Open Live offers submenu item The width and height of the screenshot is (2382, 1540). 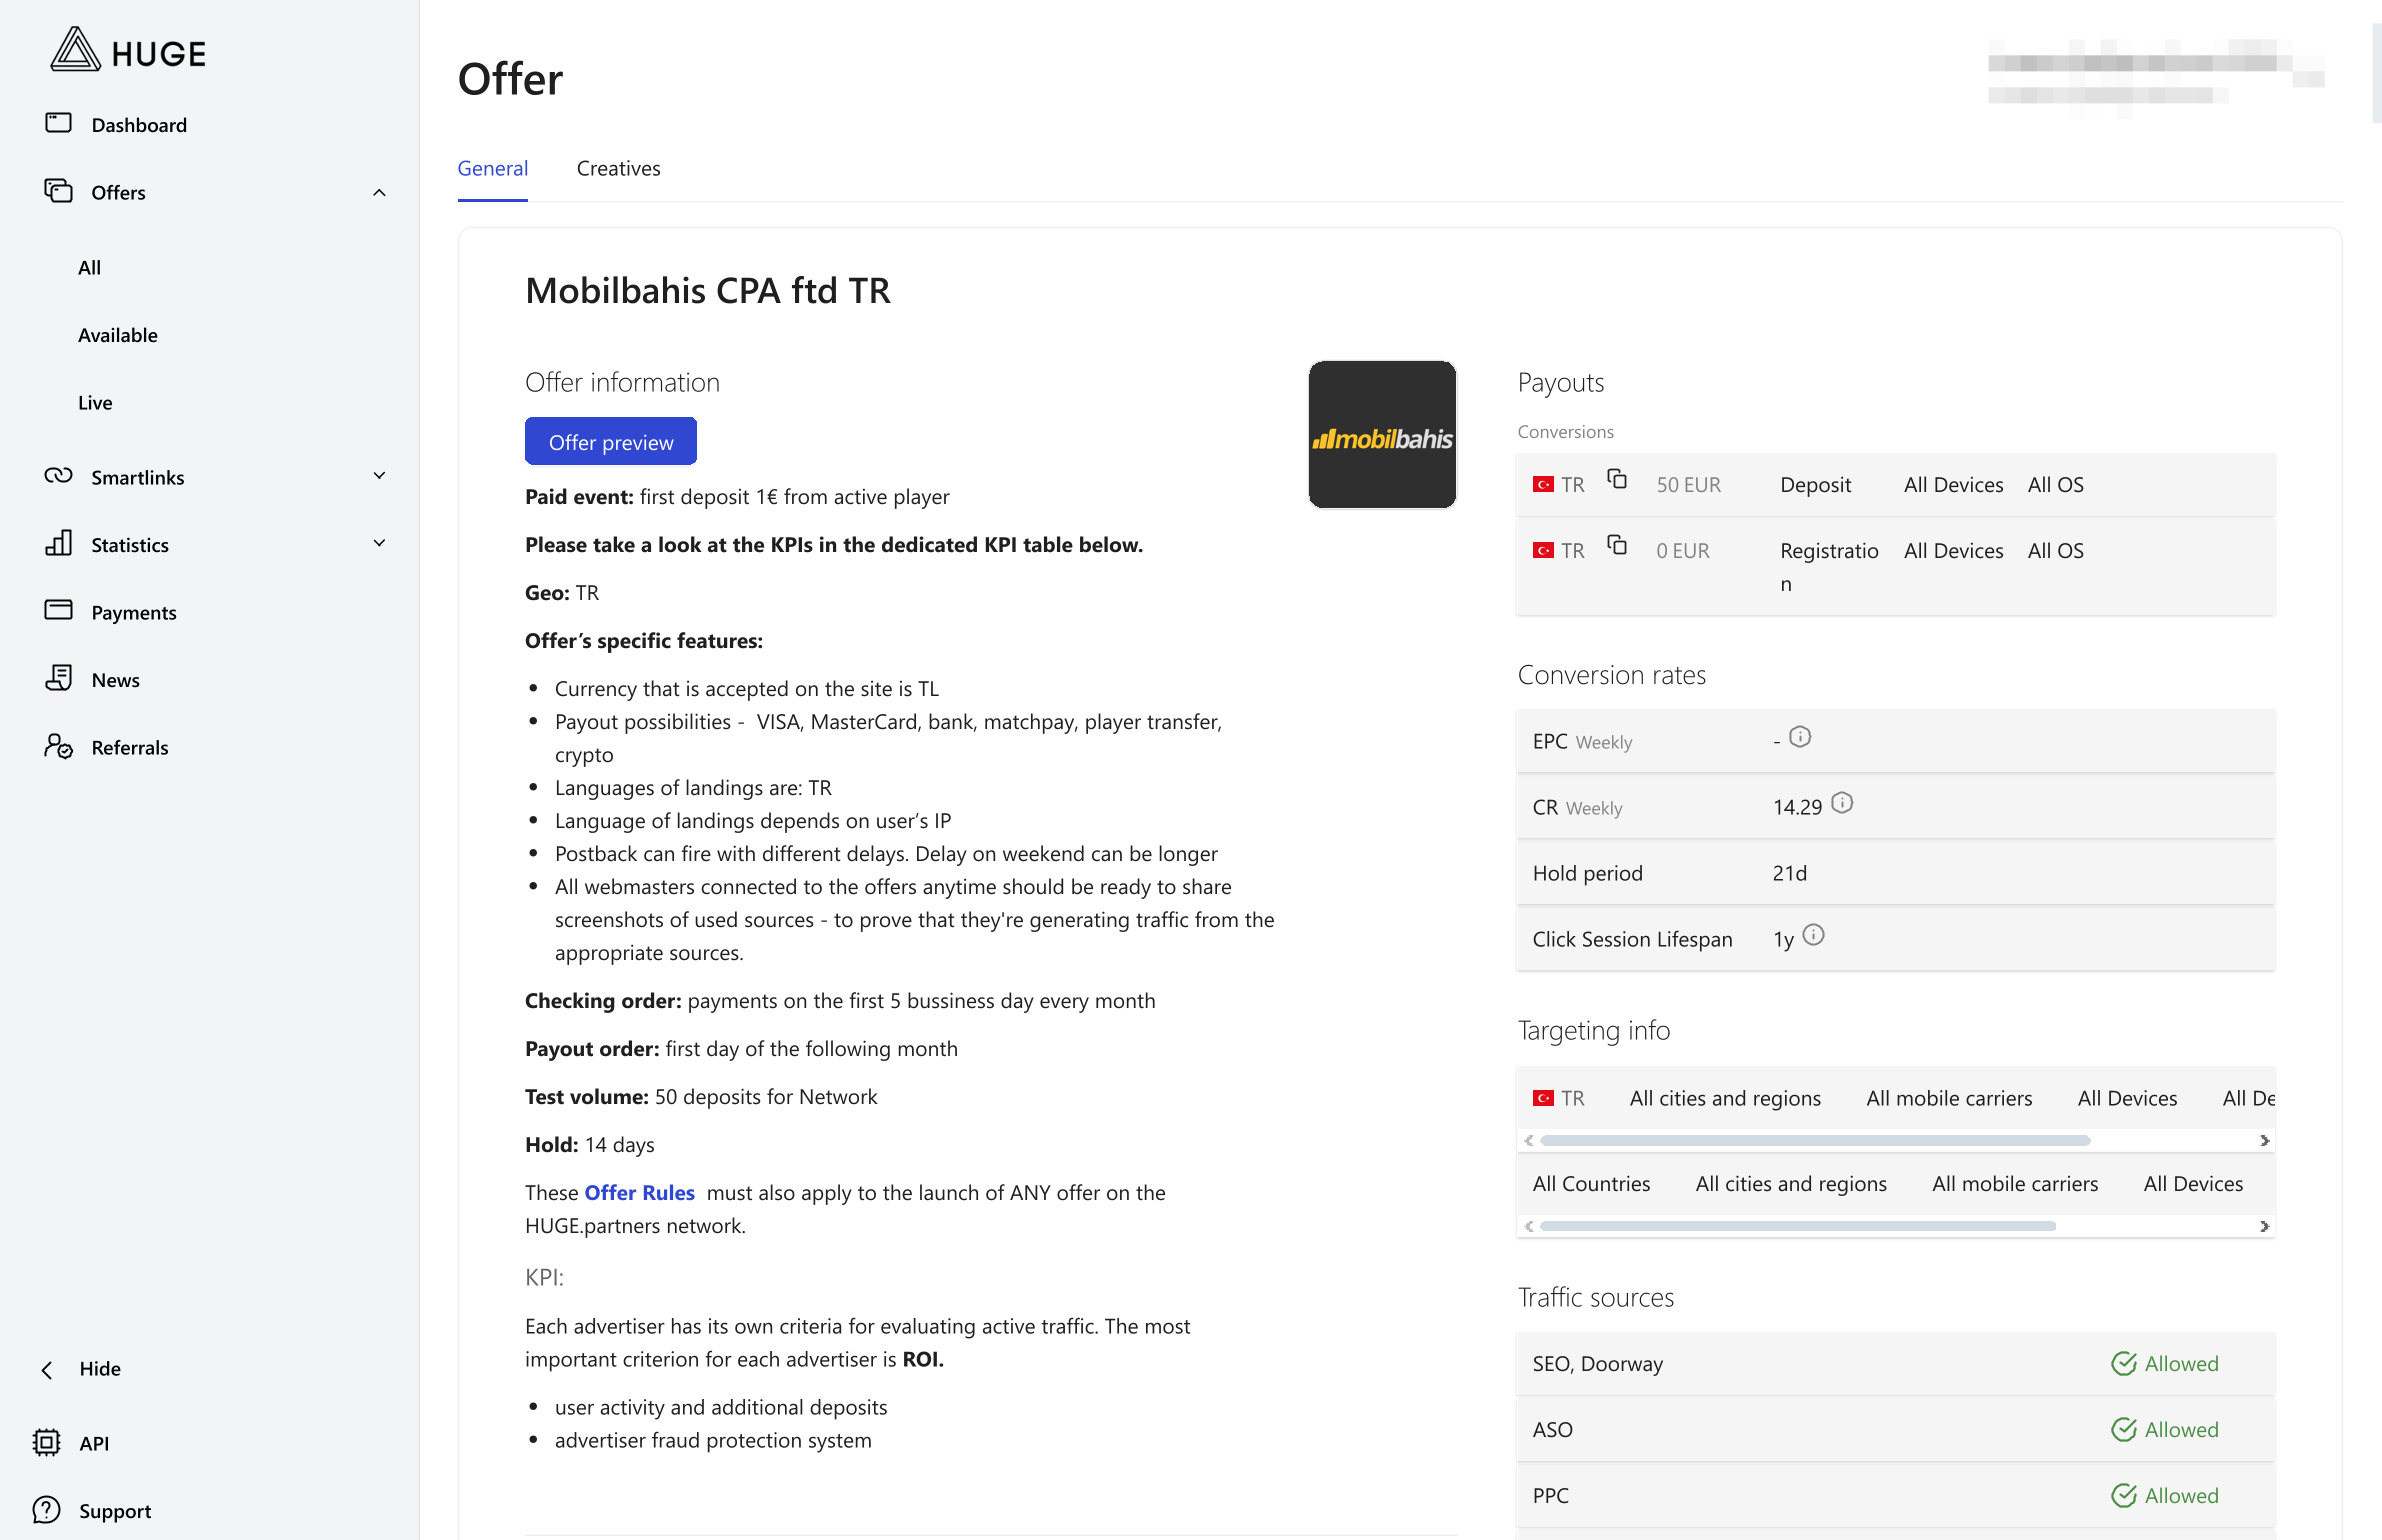click(x=95, y=403)
